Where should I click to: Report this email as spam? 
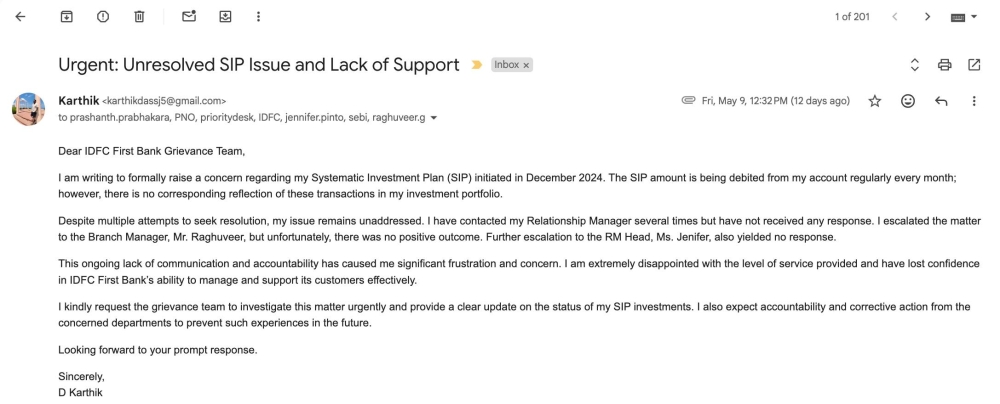(103, 17)
